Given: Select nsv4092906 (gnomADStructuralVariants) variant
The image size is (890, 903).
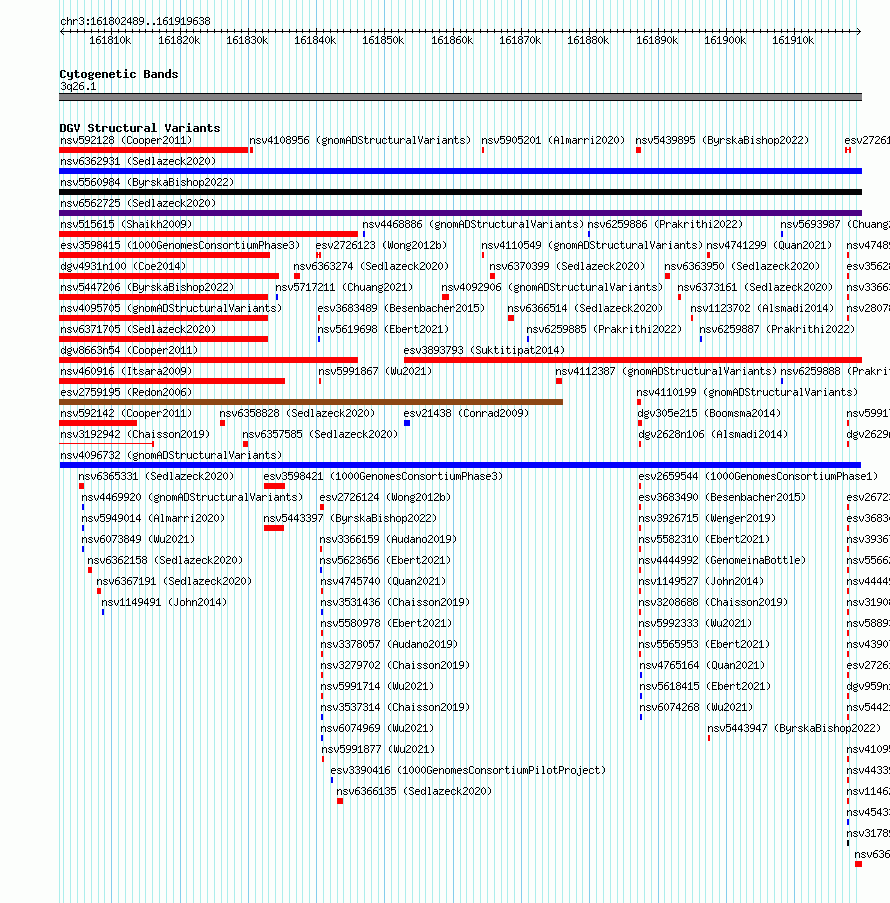Looking at the screenshot, I should click(x=552, y=287).
